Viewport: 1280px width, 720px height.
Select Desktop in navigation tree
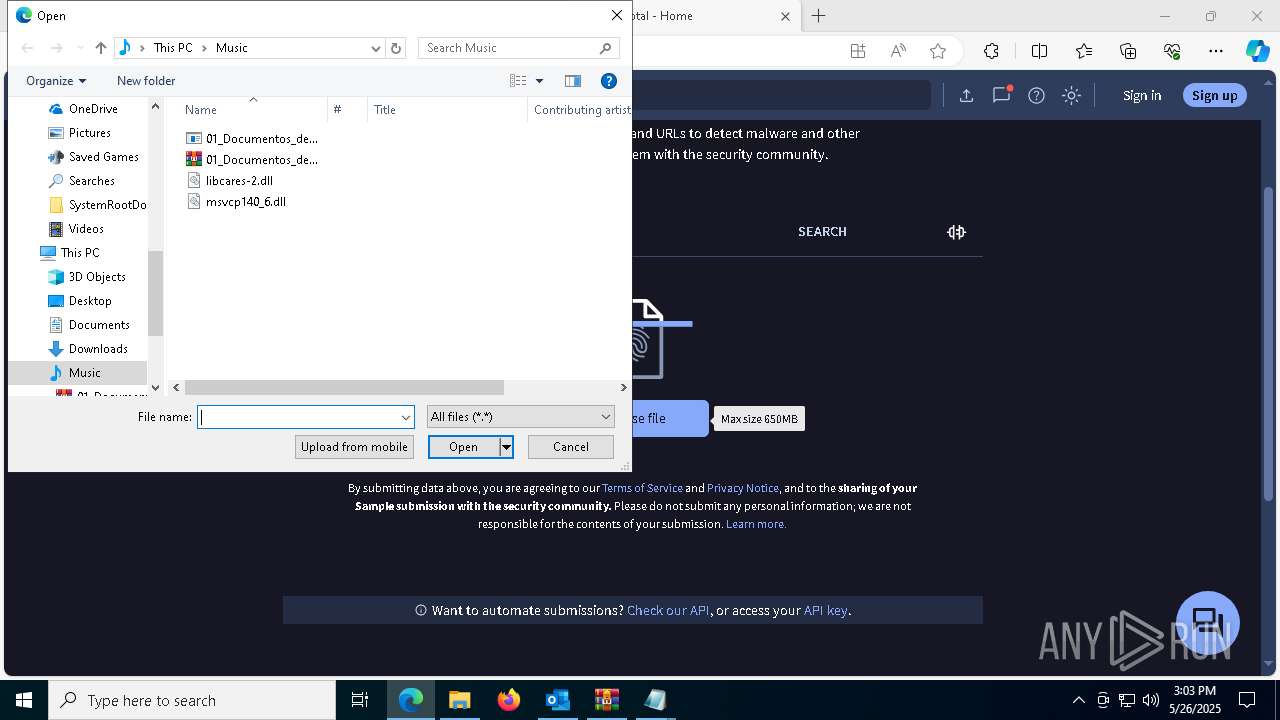pos(90,301)
